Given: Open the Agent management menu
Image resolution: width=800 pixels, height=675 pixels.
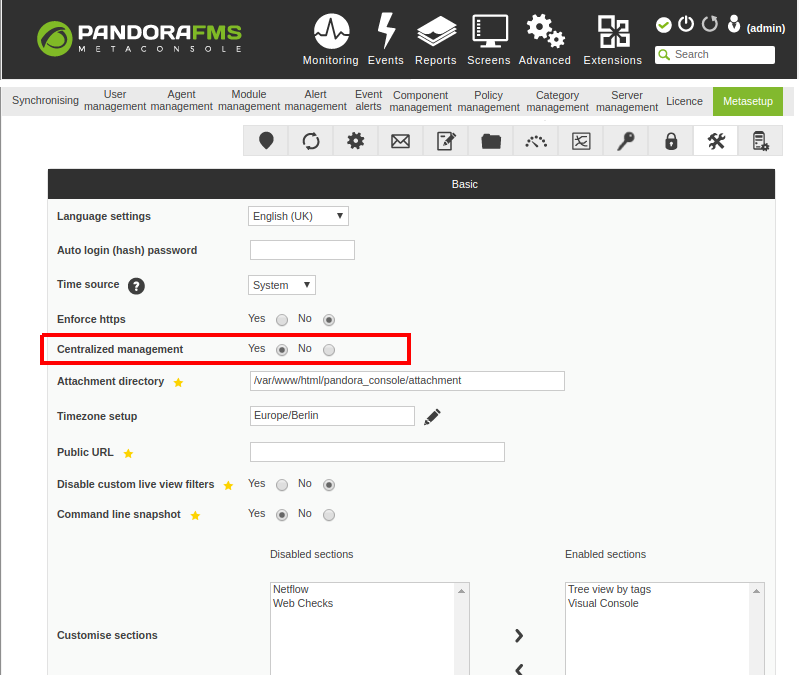Looking at the screenshot, I should (181, 101).
